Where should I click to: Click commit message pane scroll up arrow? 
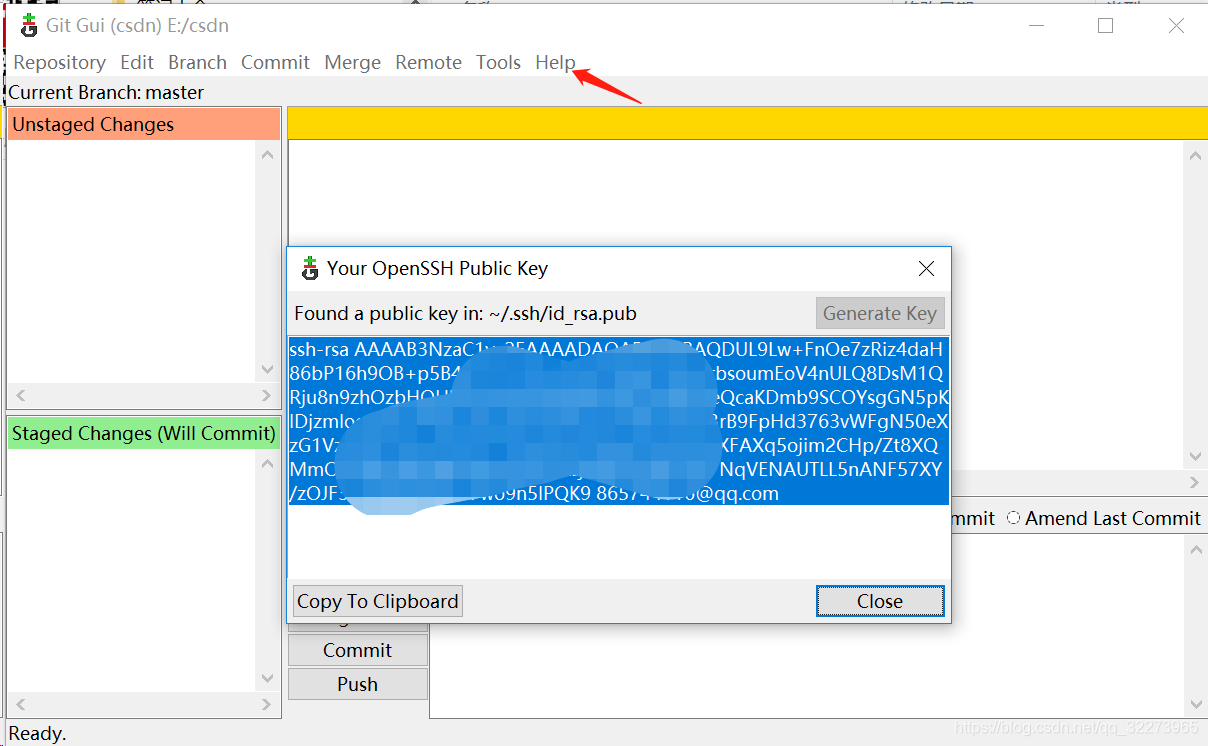(1196, 548)
